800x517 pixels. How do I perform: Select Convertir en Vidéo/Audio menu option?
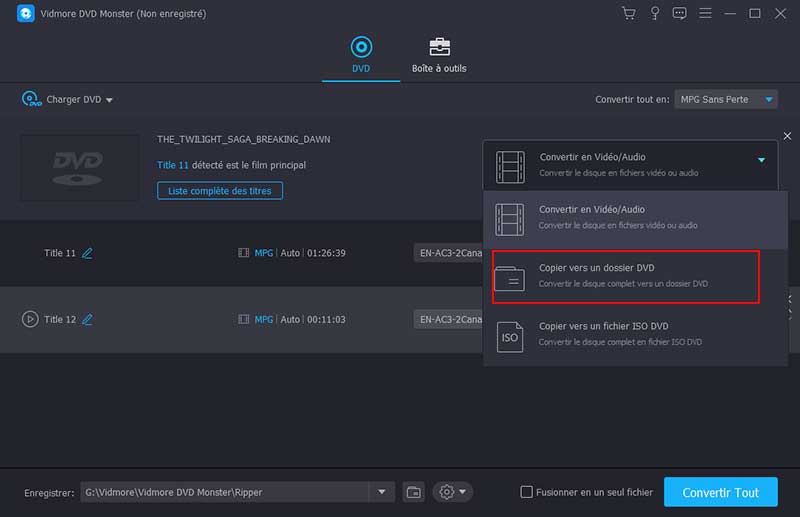(x=635, y=218)
